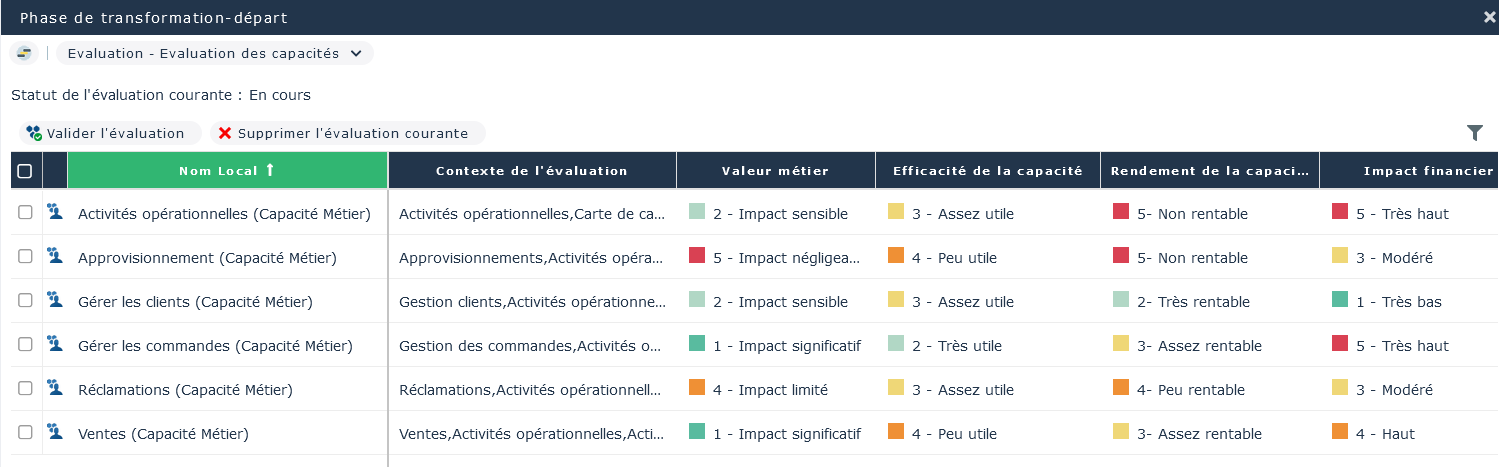Click the capacity icon beside Ventes
The width and height of the screenshot is (1499, 467).
[55, 432]
